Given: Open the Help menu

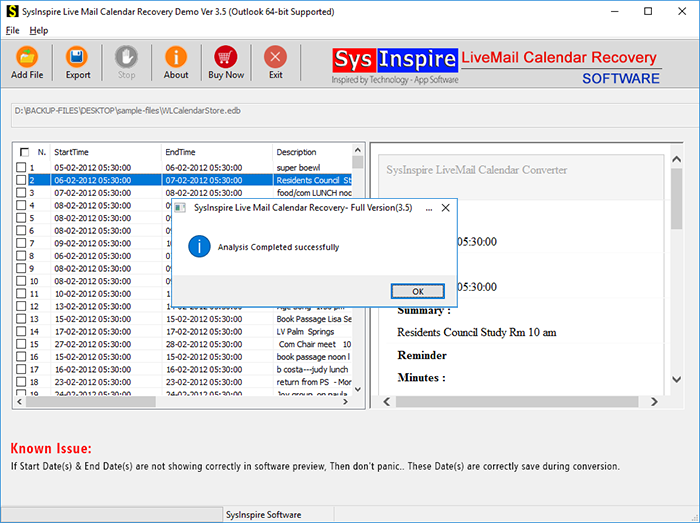Looking at the screenshot, I should click(x=39, y=30).
